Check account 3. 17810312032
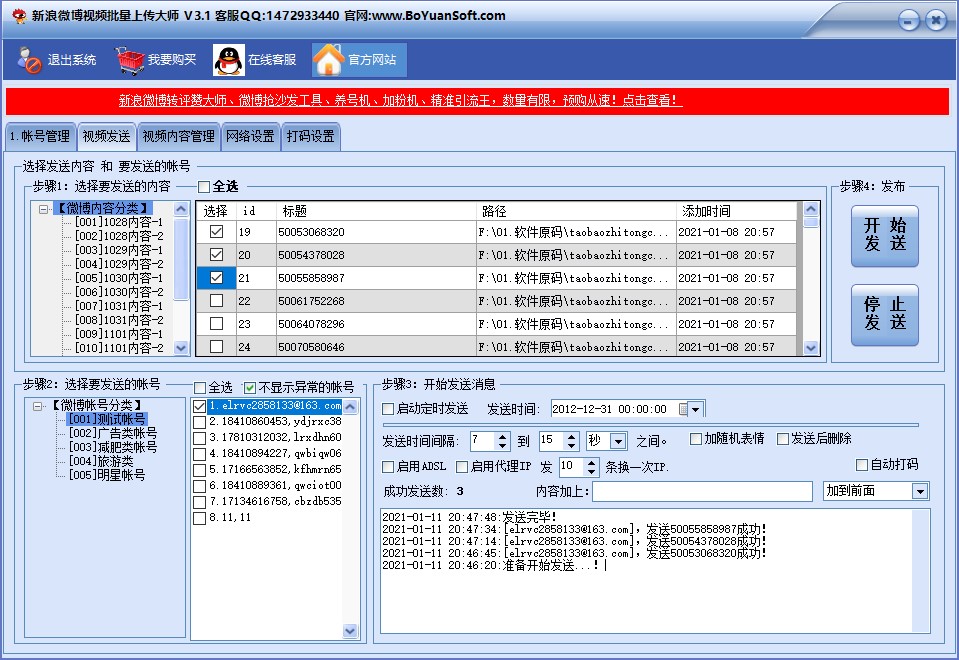This screenshot has width=959, height=660. click(199, 438)
